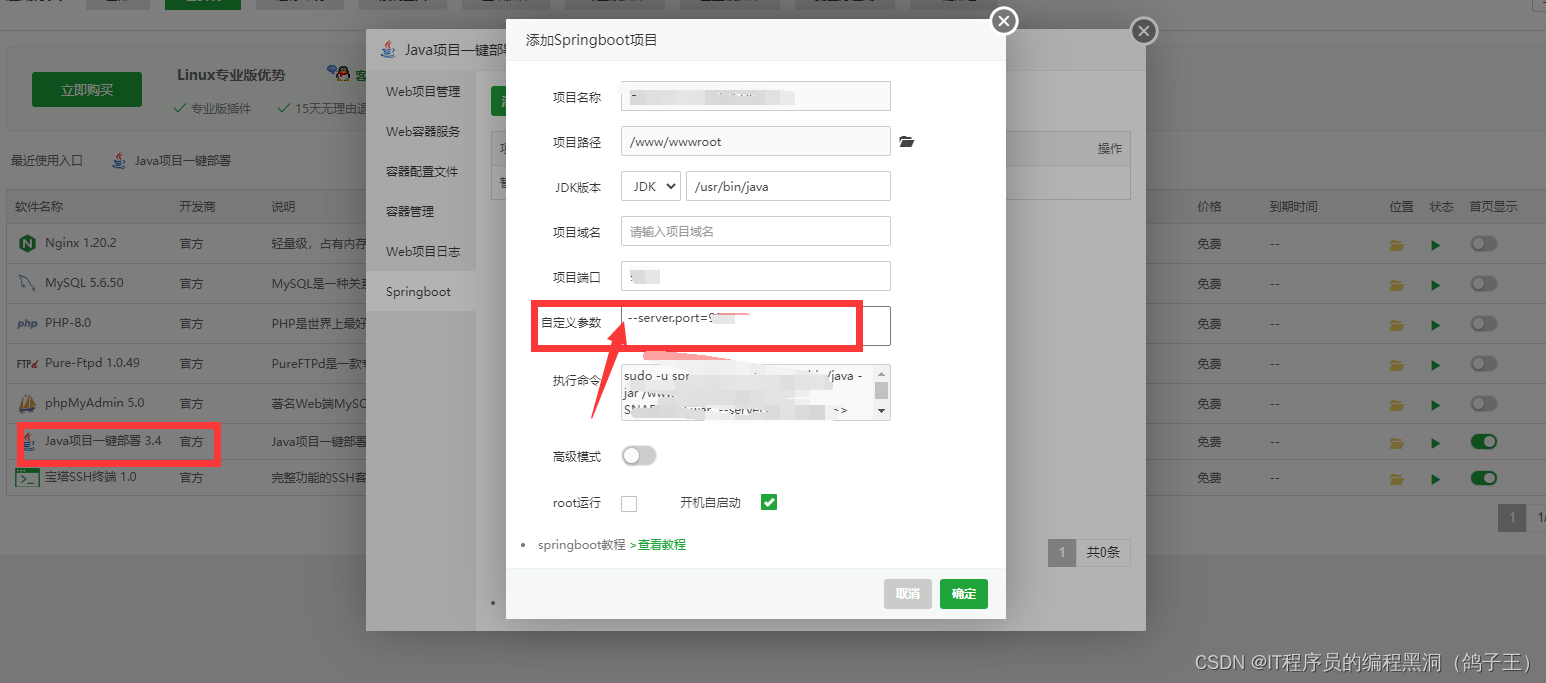Screen dimensions: 1546x683
Task: Click the status play icon for Java项目一键部署
Action: point(1436,442)
